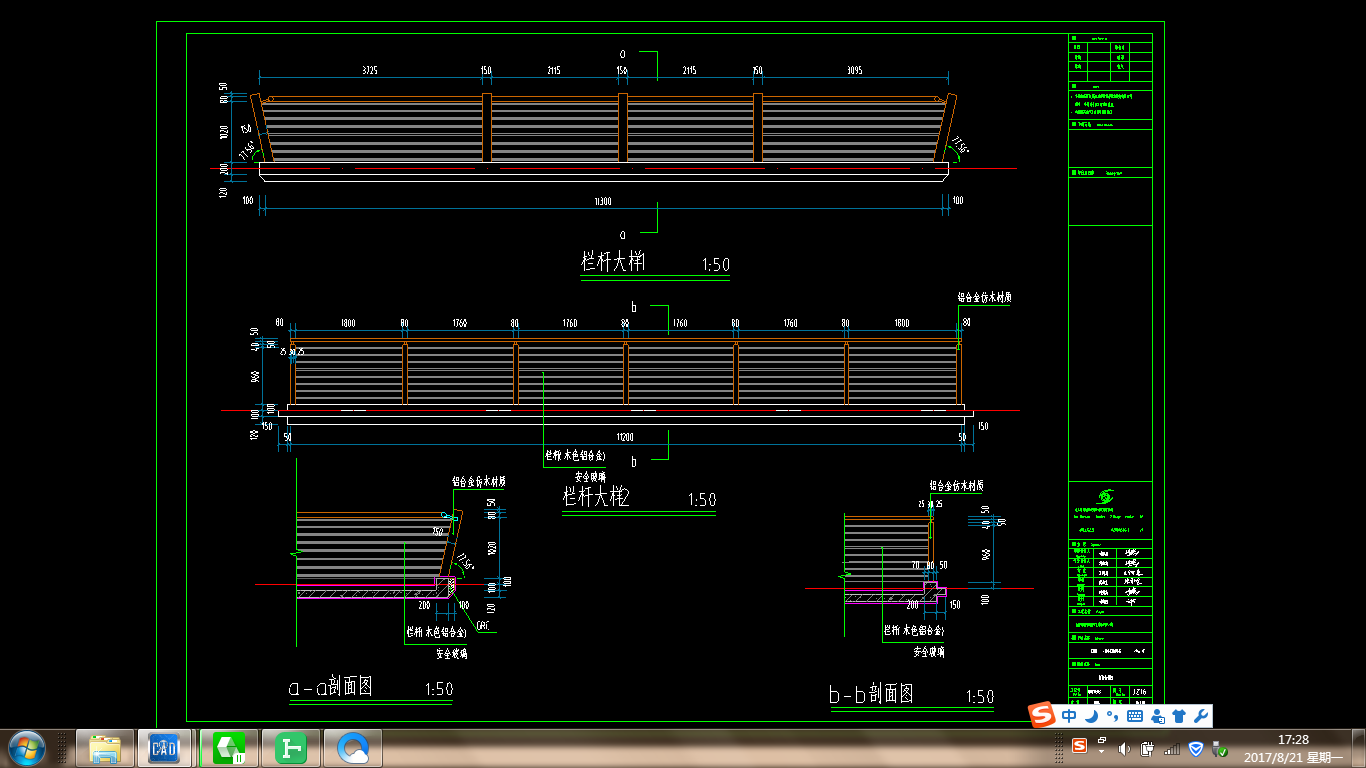Click the 栏杆大样 1:50 drawing title
Screen dimensions: 1366x768
point(655,264)
